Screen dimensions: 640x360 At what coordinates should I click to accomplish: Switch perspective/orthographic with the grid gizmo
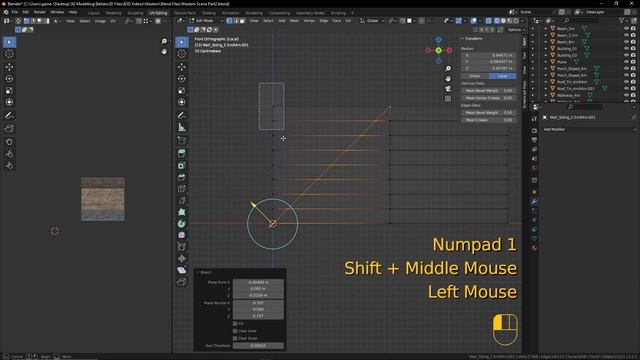click(448, 99)
